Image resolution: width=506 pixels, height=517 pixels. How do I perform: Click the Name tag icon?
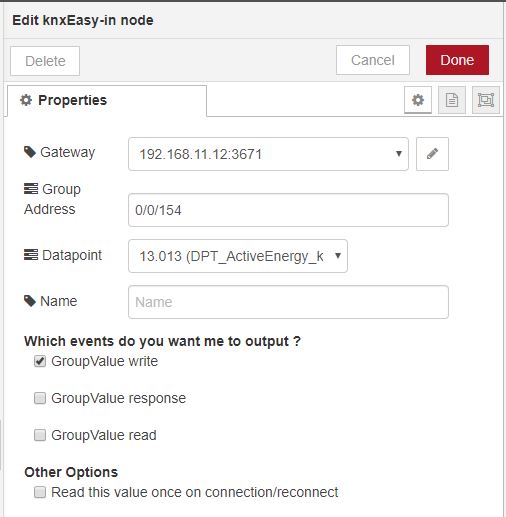pyautogui.click(x=30, y=301)
